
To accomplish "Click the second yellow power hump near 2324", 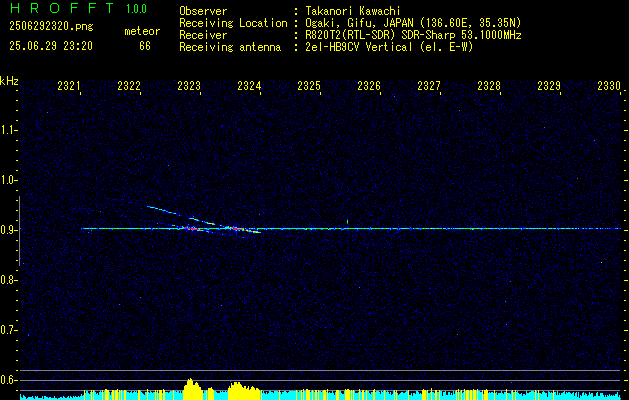I will coord(244,390).
